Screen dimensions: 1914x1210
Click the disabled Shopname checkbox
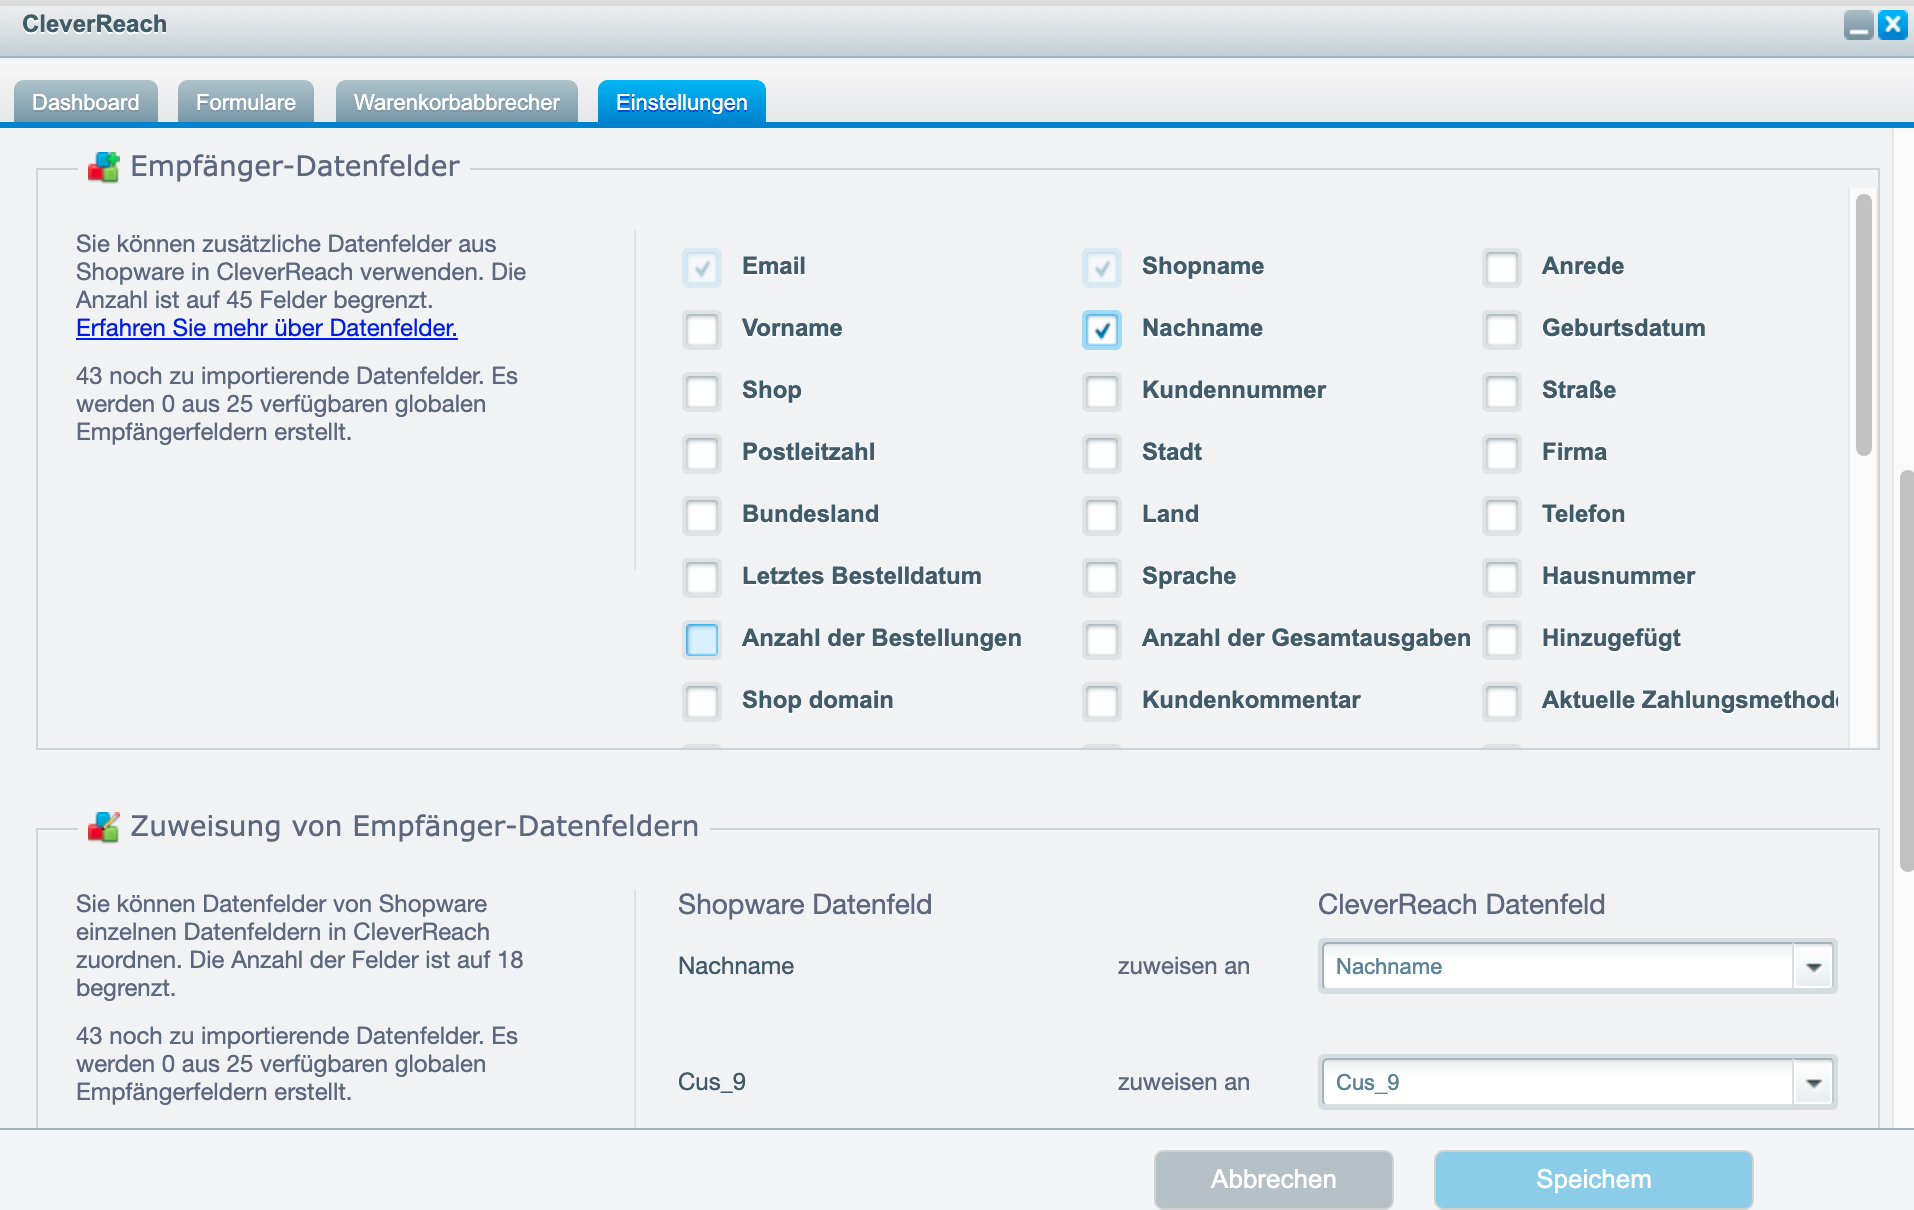(x=1102, y=267)
